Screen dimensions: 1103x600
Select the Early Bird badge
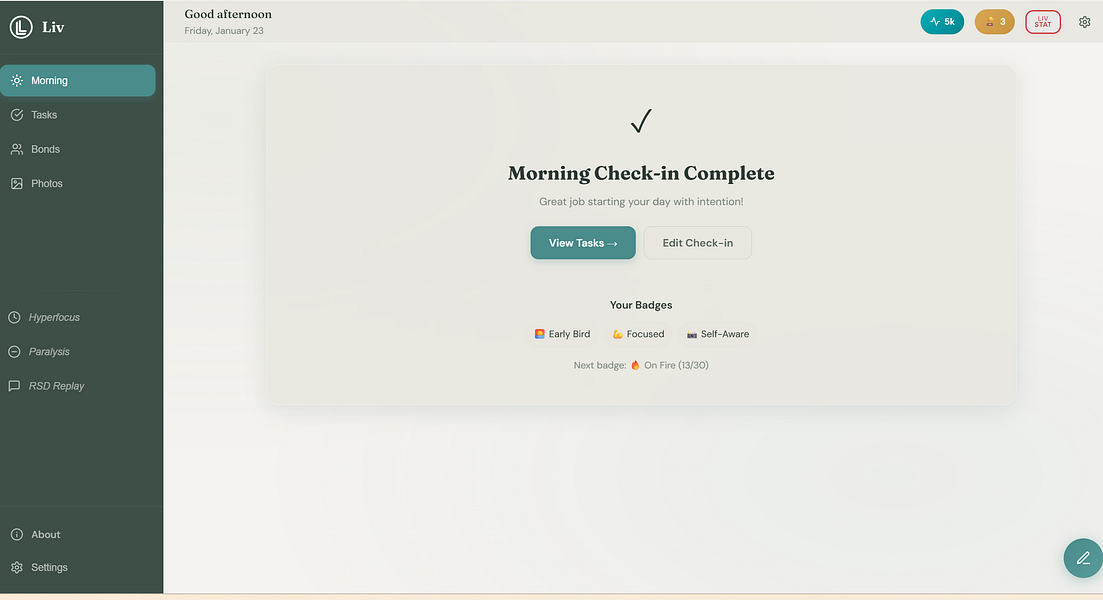pos(562,334)
